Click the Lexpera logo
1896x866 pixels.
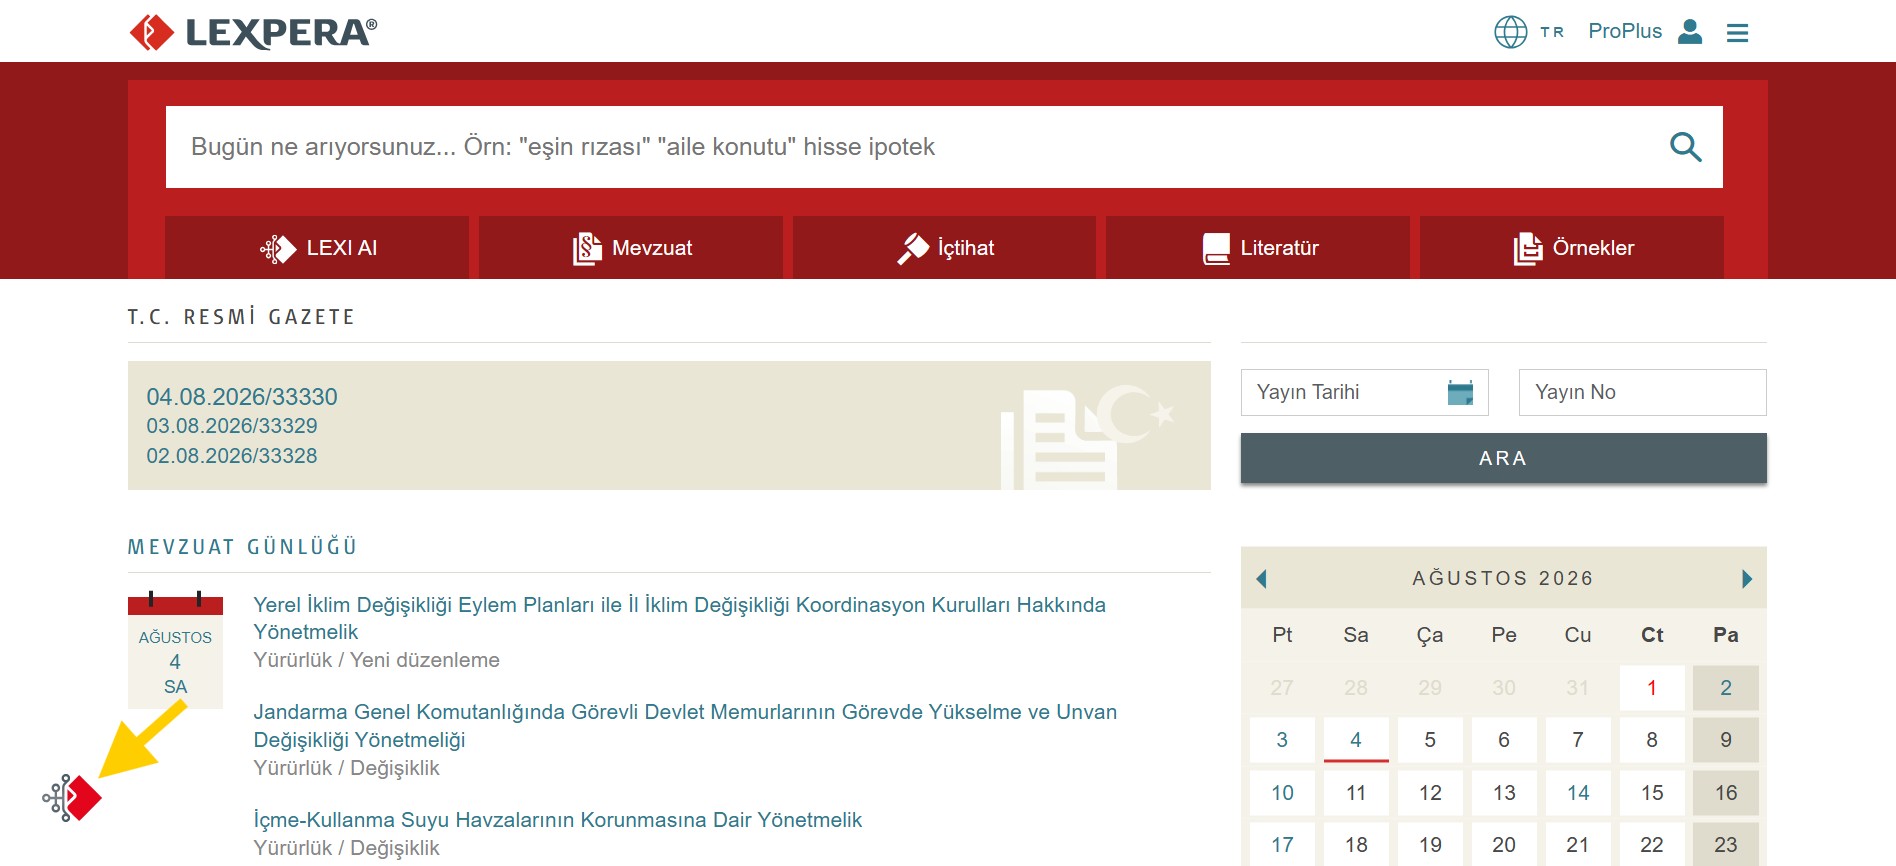click(254, 32)
